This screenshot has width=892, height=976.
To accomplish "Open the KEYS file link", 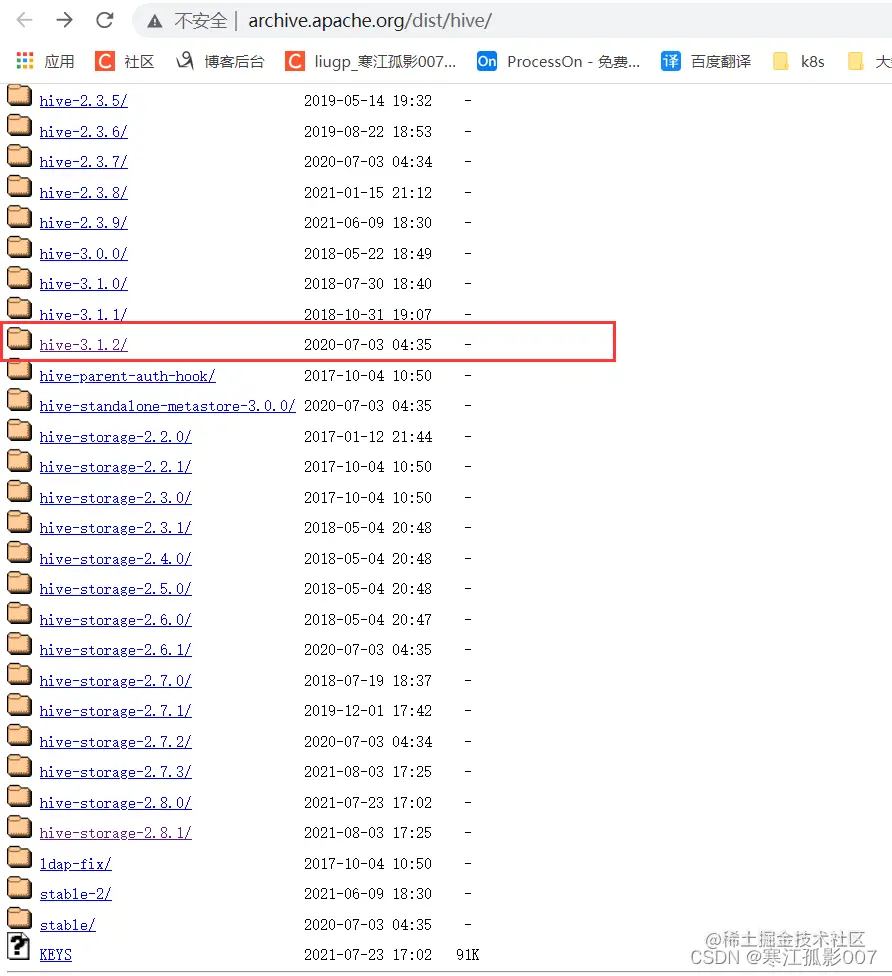I will [55, 955].
